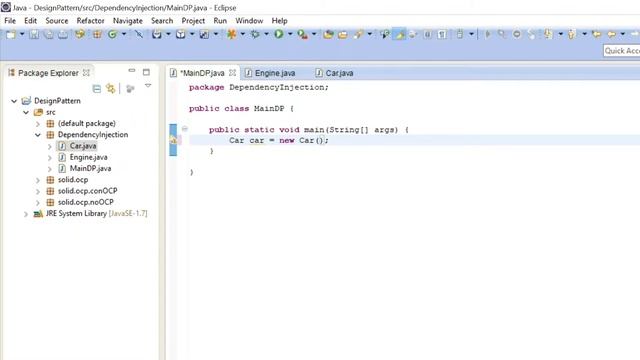Click the New Java Class green icon
Viewport: 640px width, 360px height.
click(x=112, y=35)
